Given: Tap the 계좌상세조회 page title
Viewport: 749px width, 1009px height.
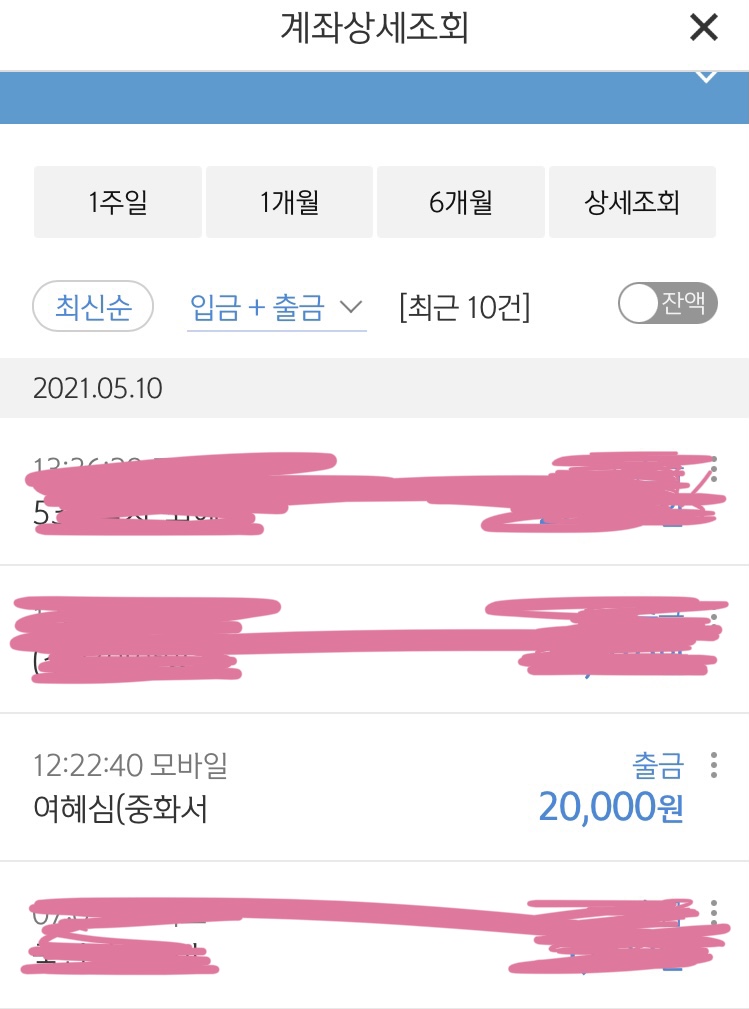Looking at the screenshot, I should pos(374,29).
